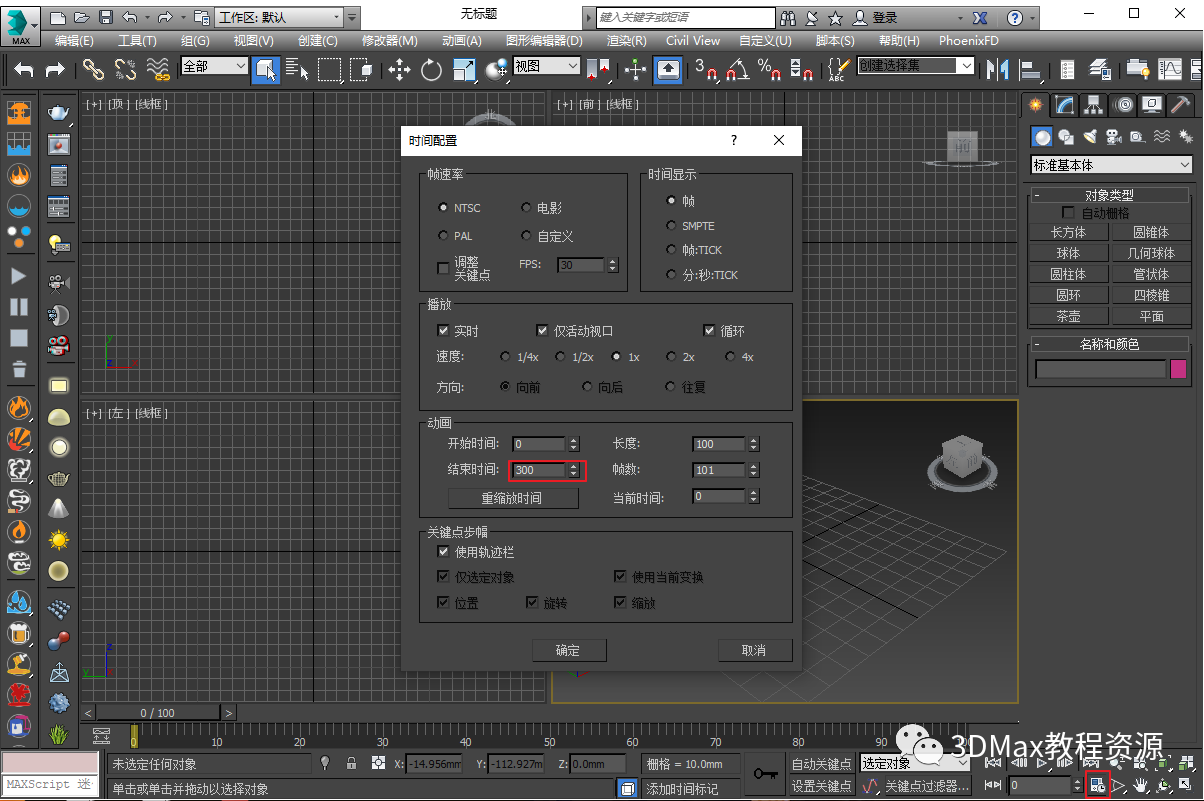This screenshot has height=801, width=1204.
Task: Select the Select and Move tool
Action: click(399, 69)
